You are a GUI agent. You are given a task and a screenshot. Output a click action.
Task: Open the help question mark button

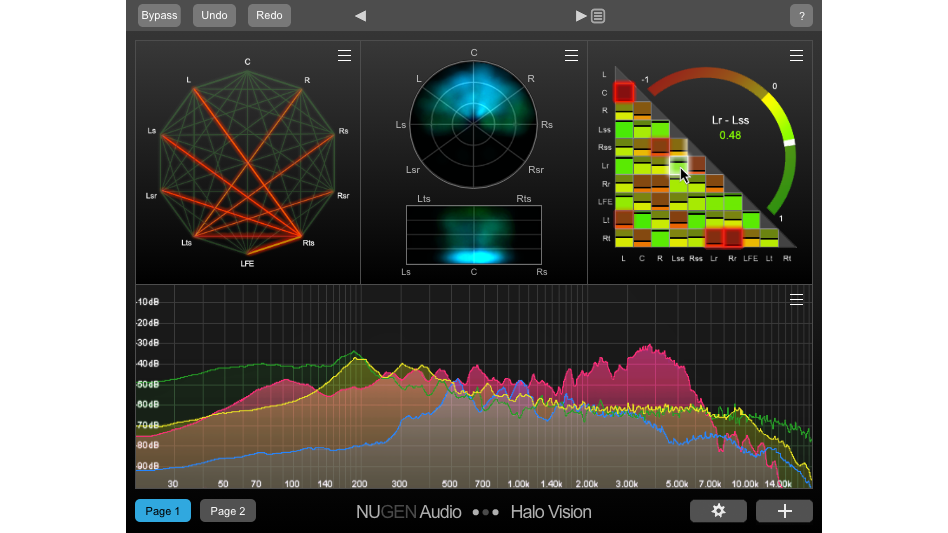click(802, 16)
